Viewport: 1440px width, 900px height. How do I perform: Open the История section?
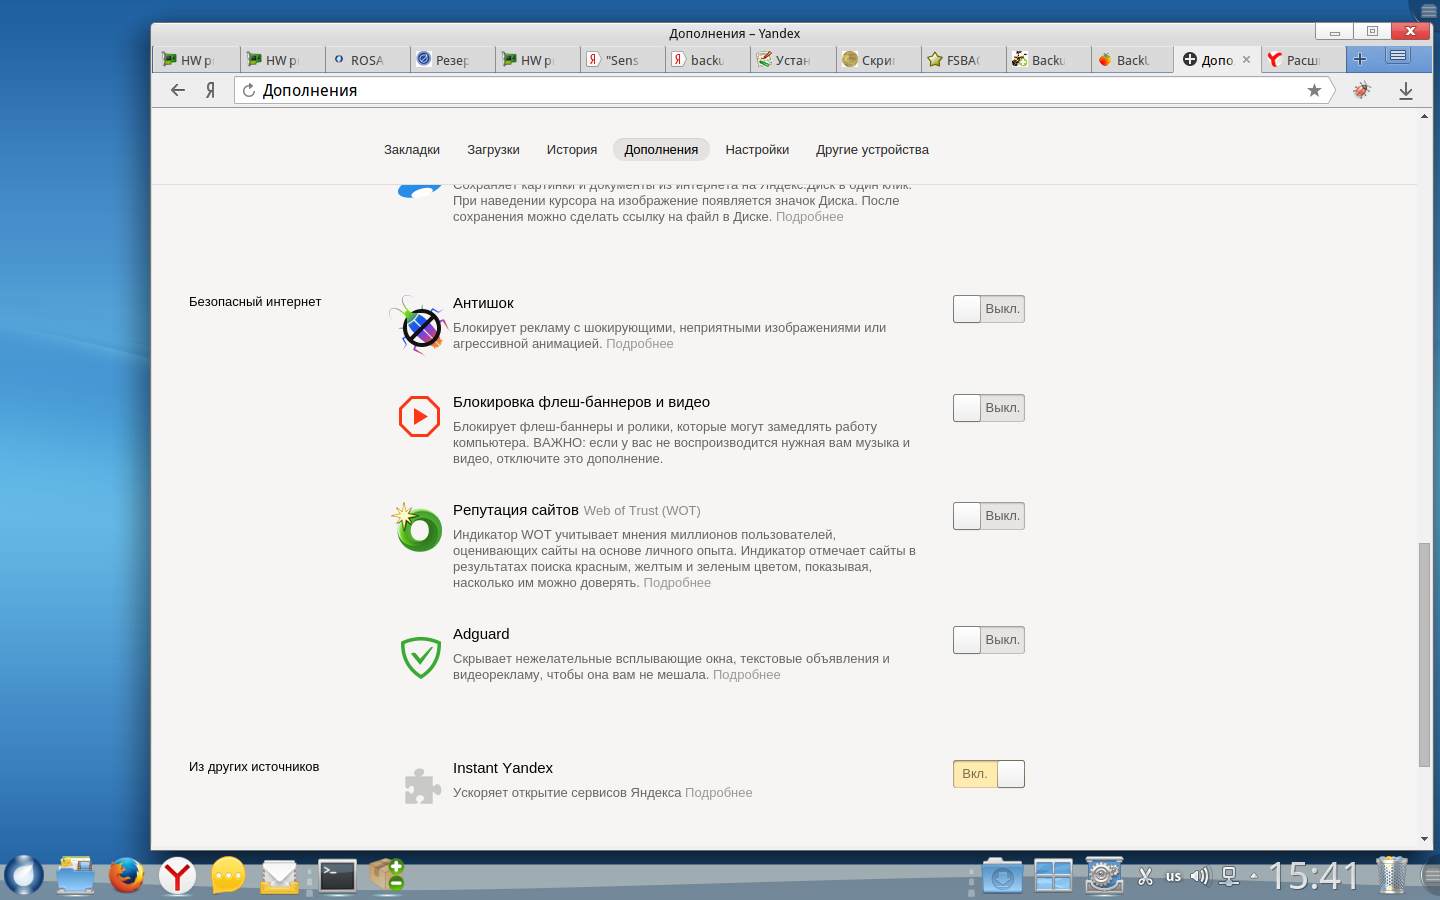[x=572, y=150]
